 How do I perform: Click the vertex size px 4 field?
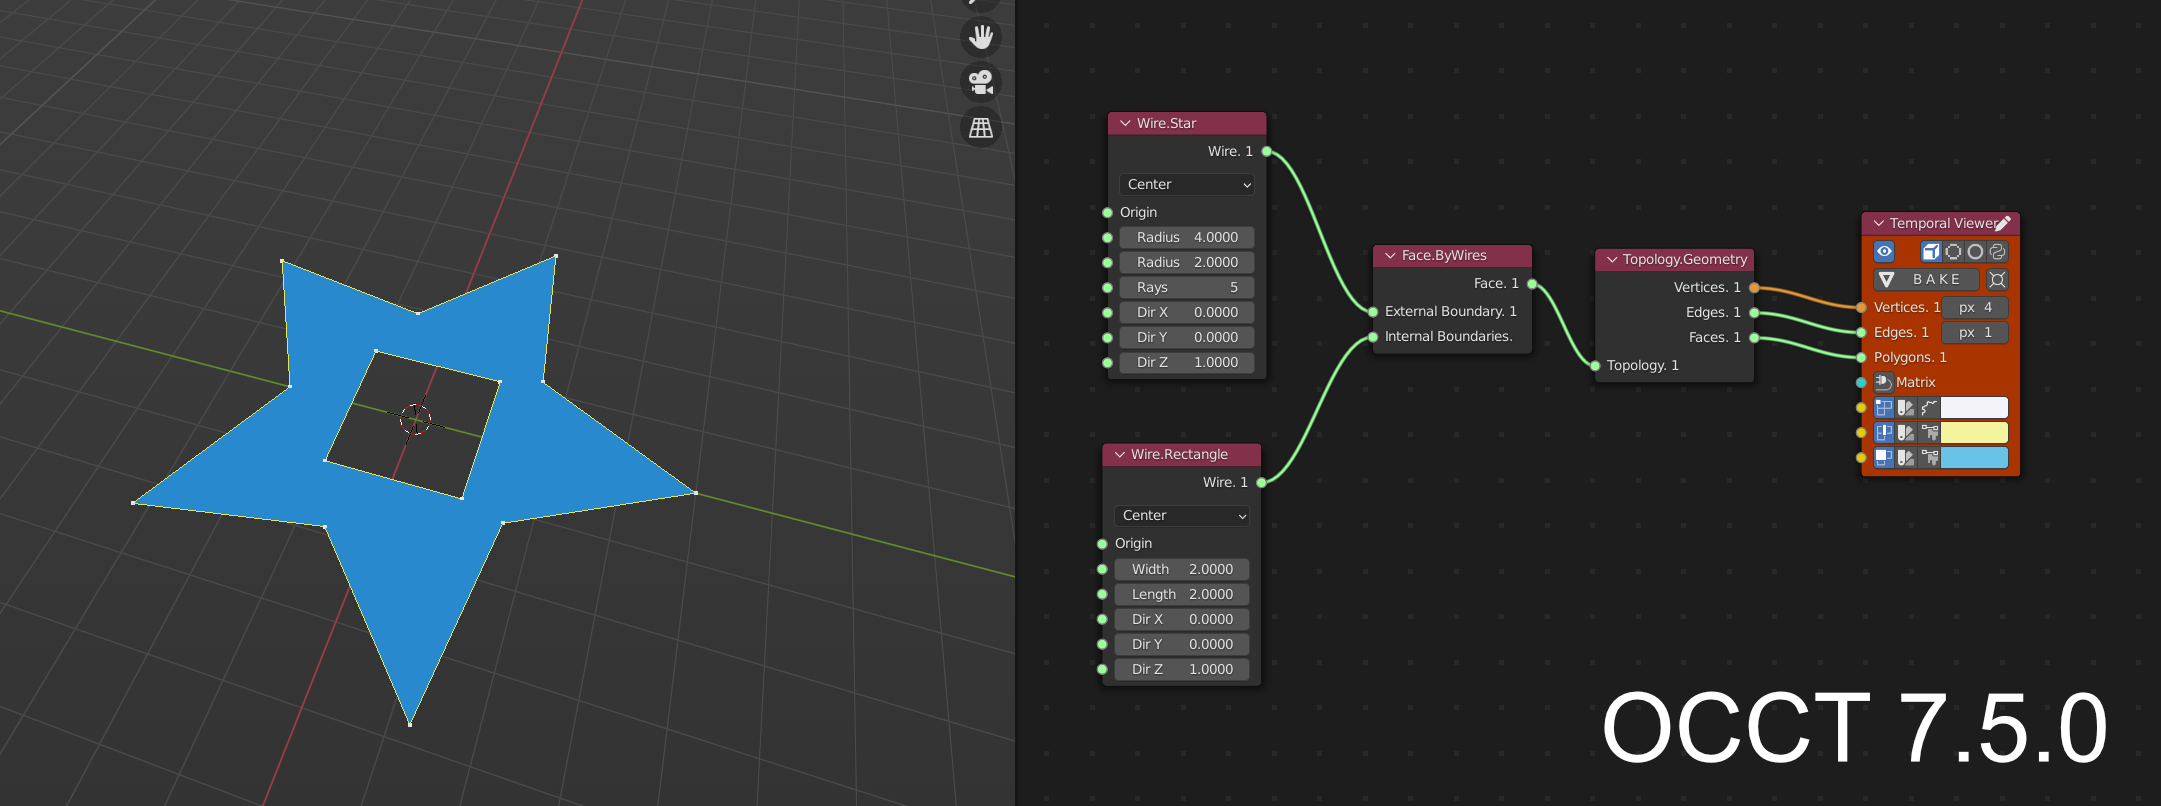click(1975, 307)
